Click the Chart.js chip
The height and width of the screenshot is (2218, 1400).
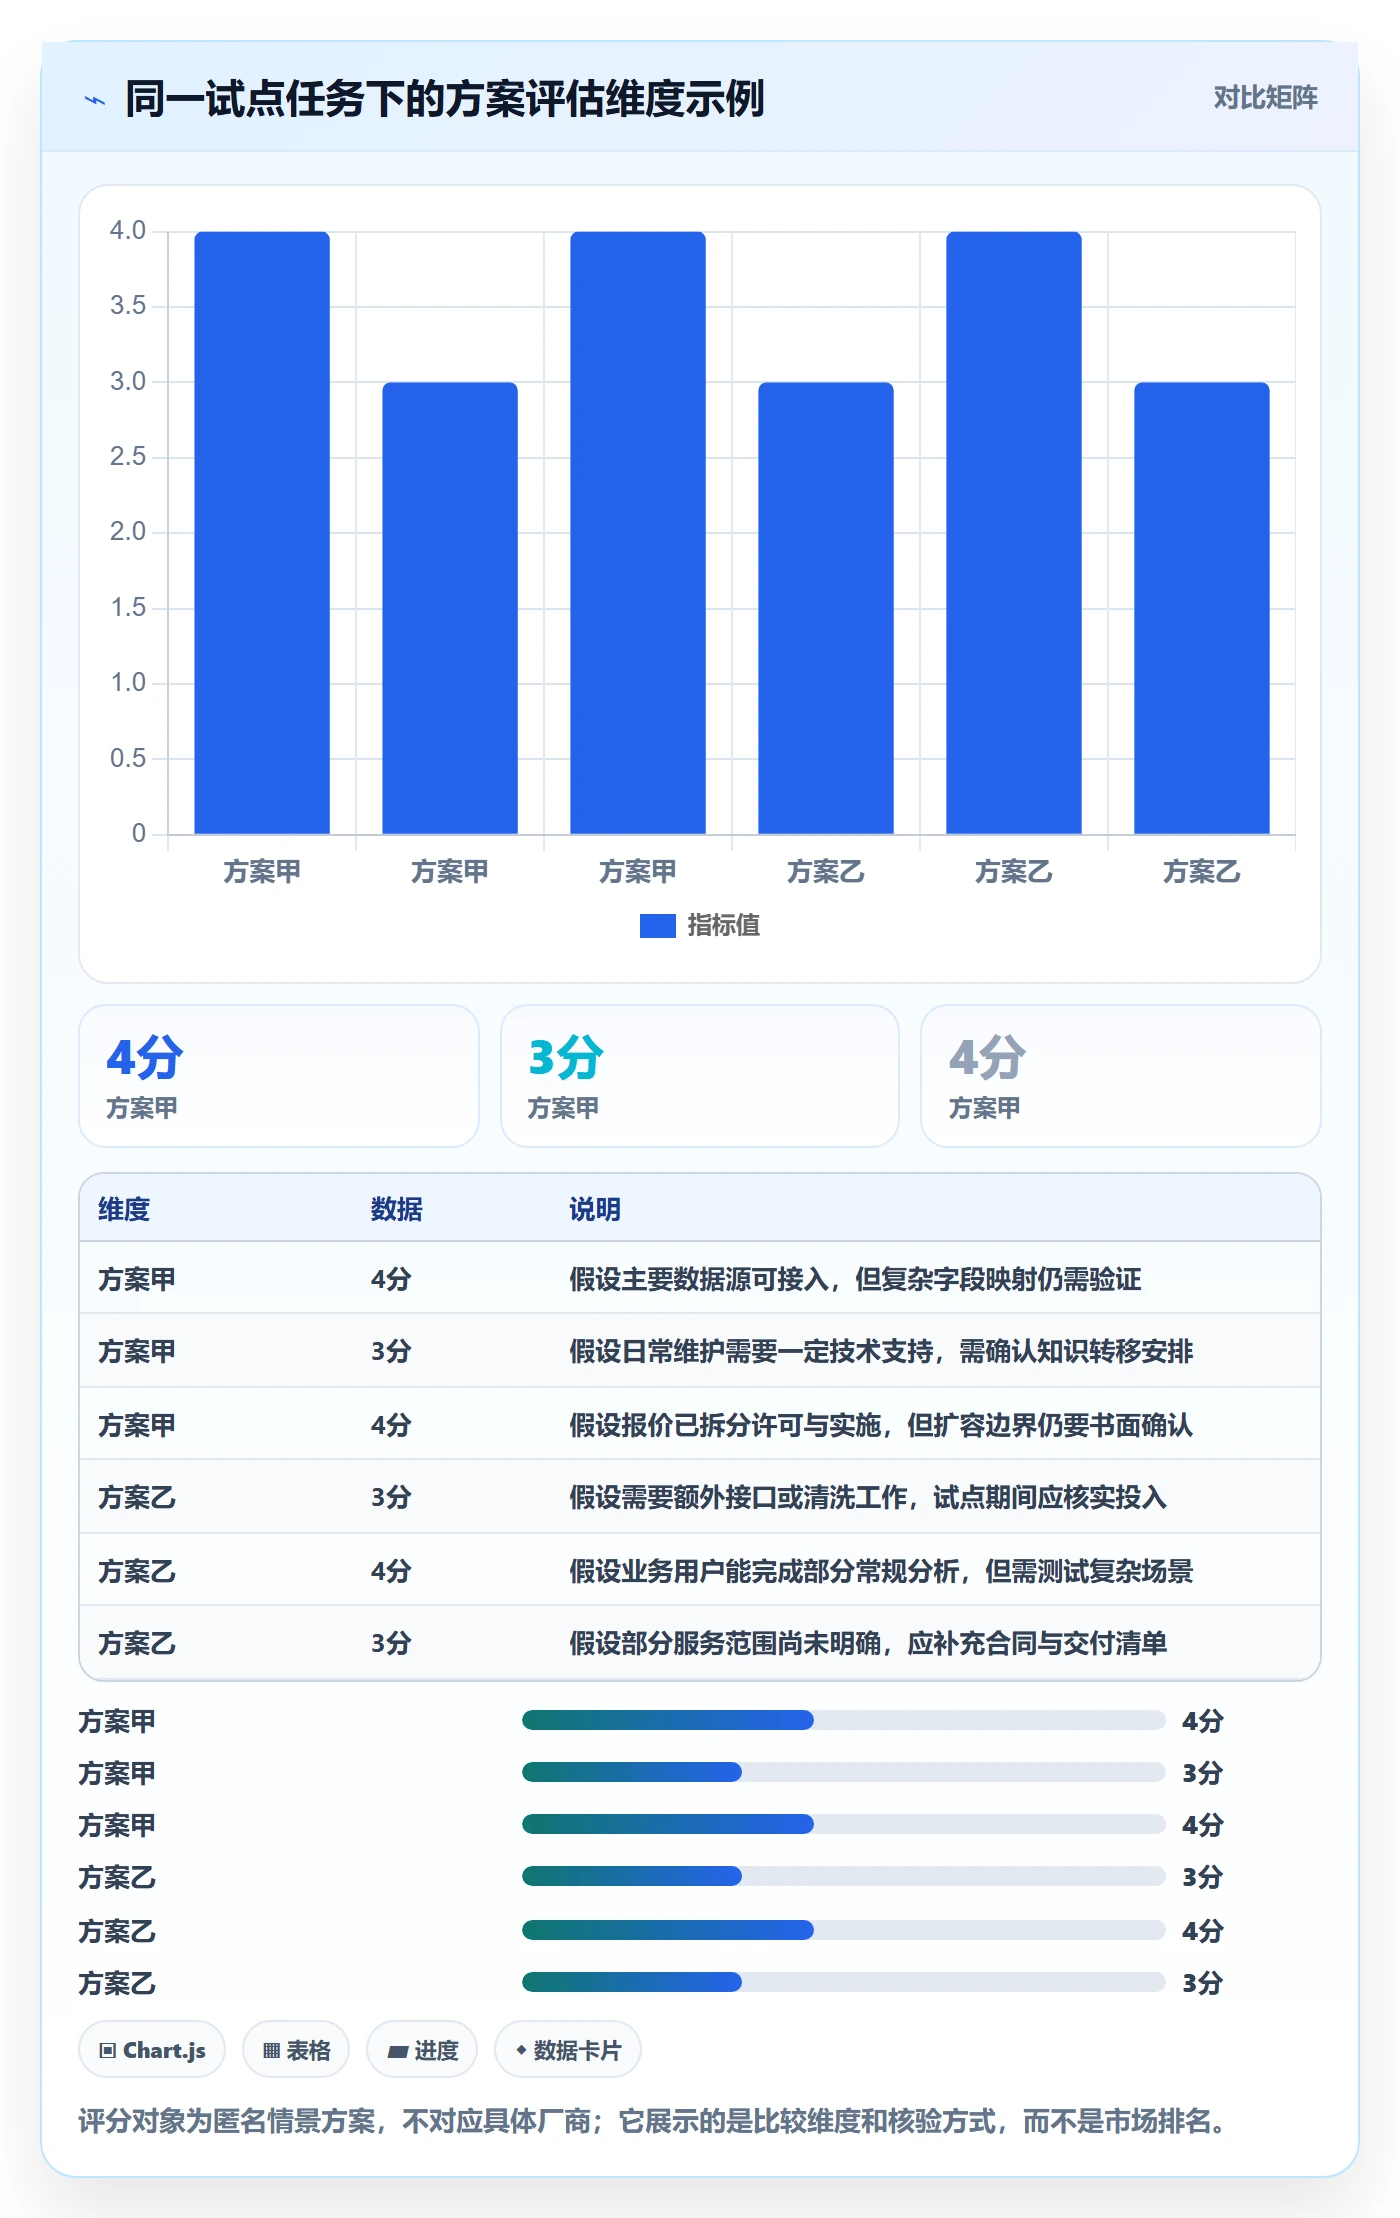click(152, 2050)
